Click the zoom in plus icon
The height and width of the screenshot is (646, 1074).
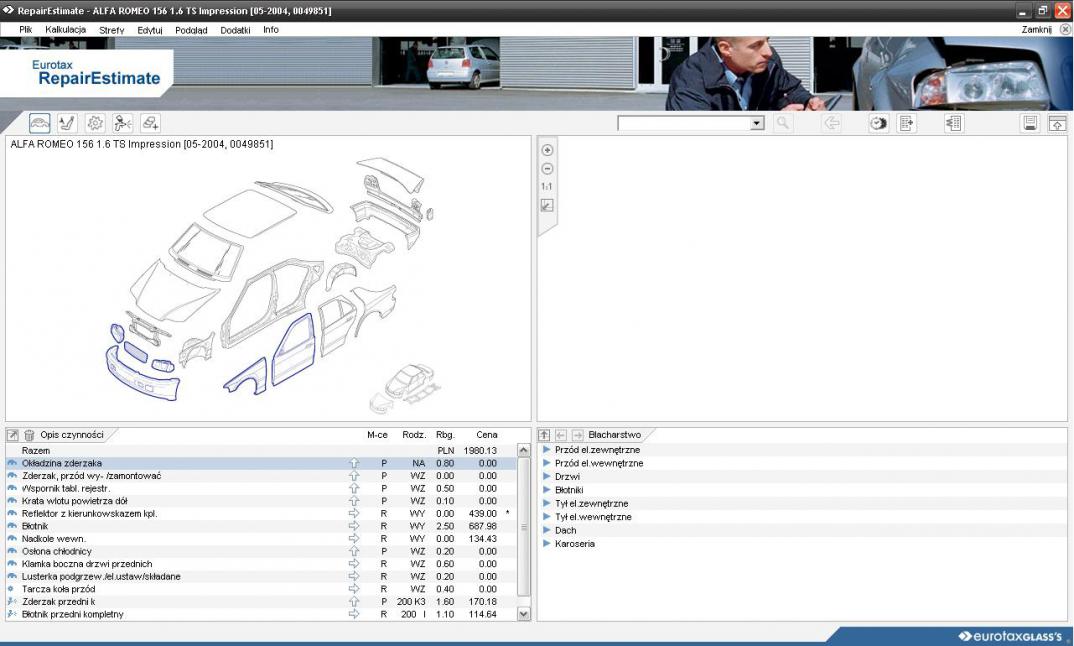(x=547, y=150)
